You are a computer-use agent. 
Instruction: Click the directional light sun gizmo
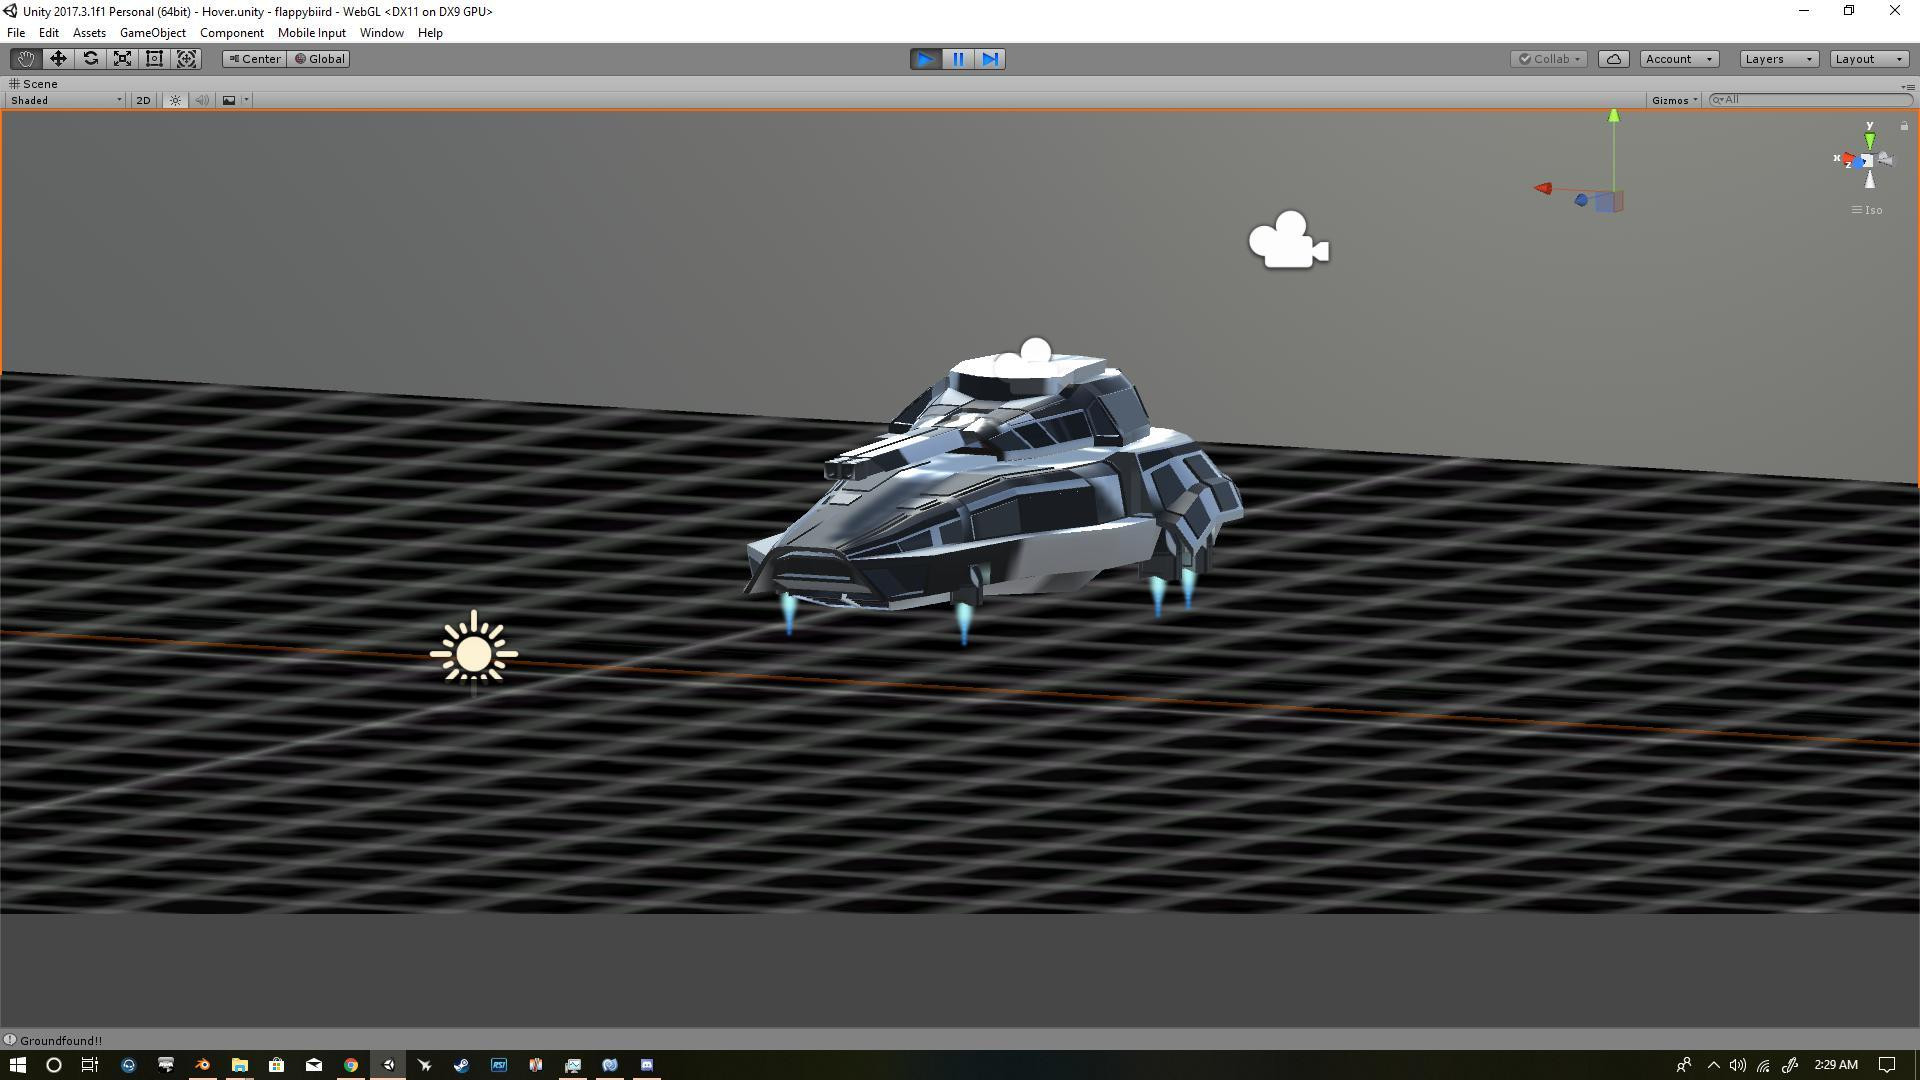(474, 654)
